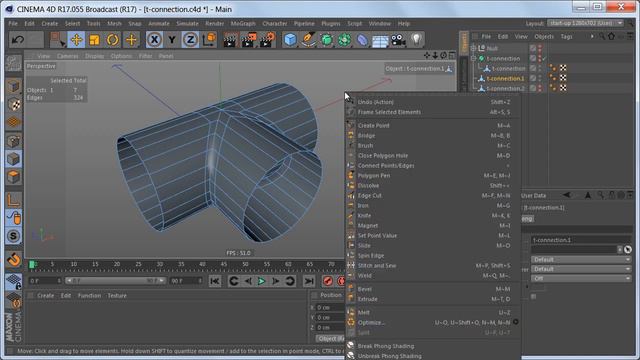Click the Undo arrow in the toolbar
Image resolution: width=640 pixels, height=360 pixels.
[18, 40]
